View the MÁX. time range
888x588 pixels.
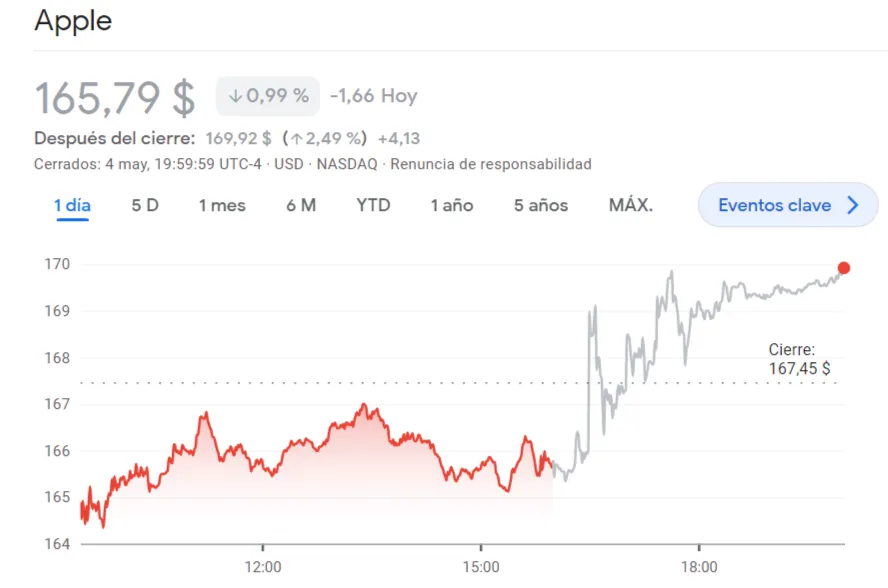coord(631,205)
